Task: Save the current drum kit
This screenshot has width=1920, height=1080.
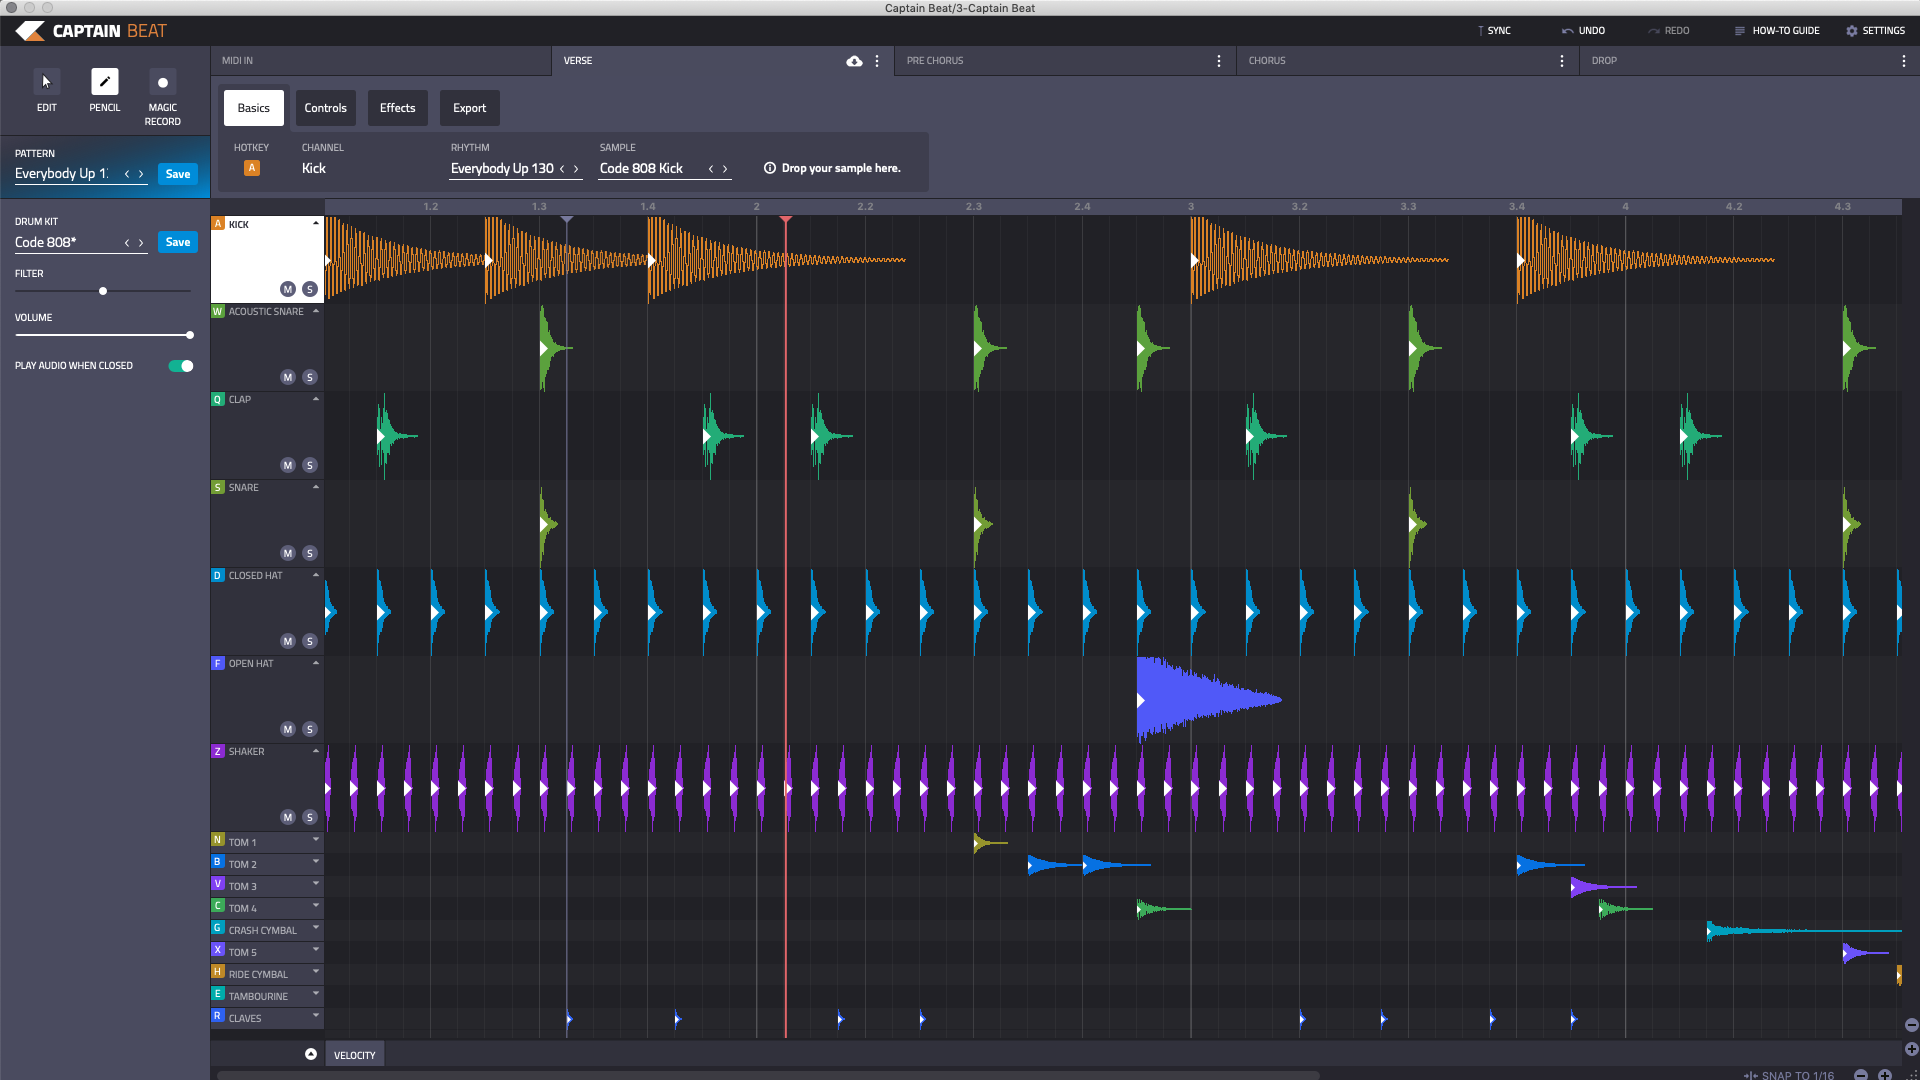Action: (x=177, y=241)
